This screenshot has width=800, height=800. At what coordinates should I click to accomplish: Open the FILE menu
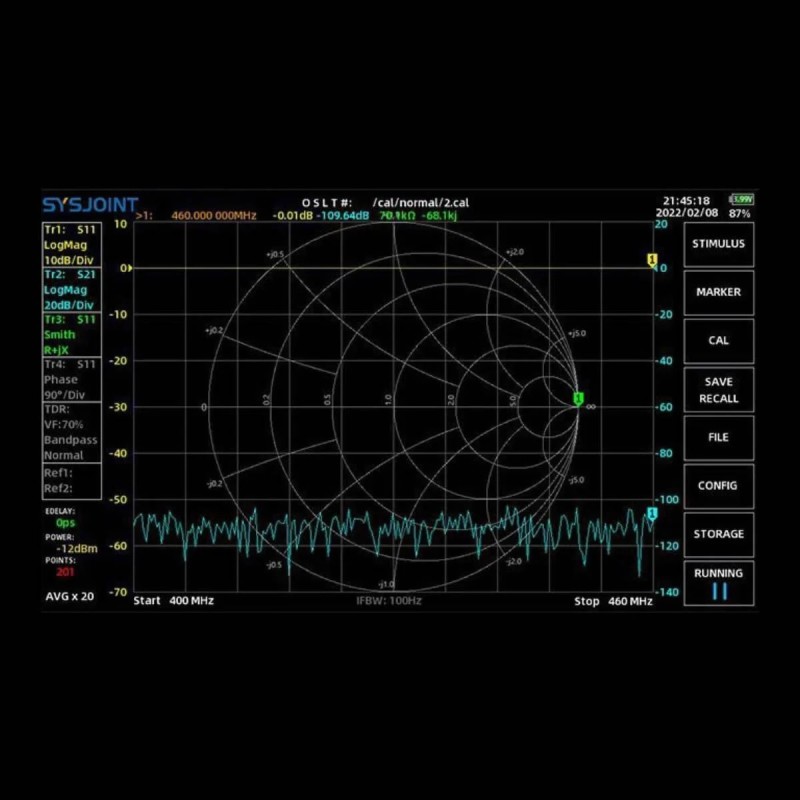718,438
